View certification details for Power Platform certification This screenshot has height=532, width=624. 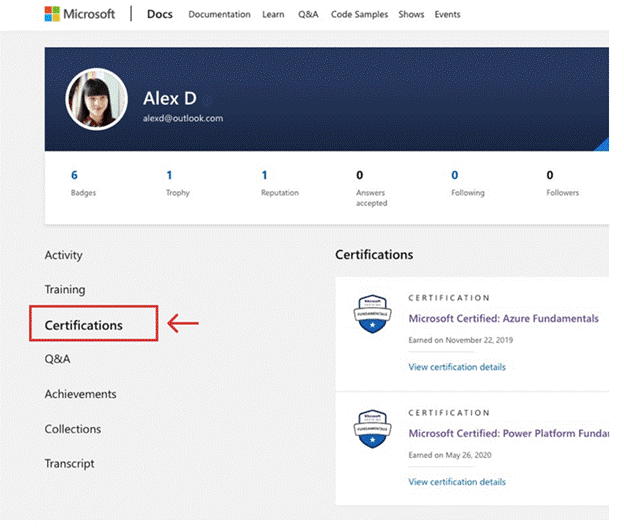(x=457, y=482)
